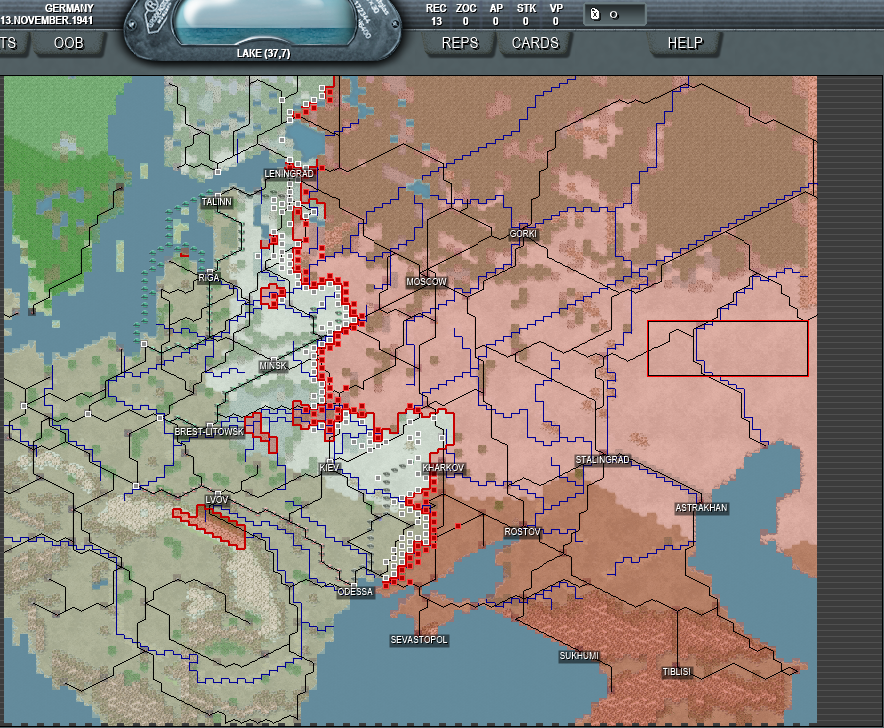Select Sevastopol on the map
This screenshot has width=884, height=728.
[419, 639]
